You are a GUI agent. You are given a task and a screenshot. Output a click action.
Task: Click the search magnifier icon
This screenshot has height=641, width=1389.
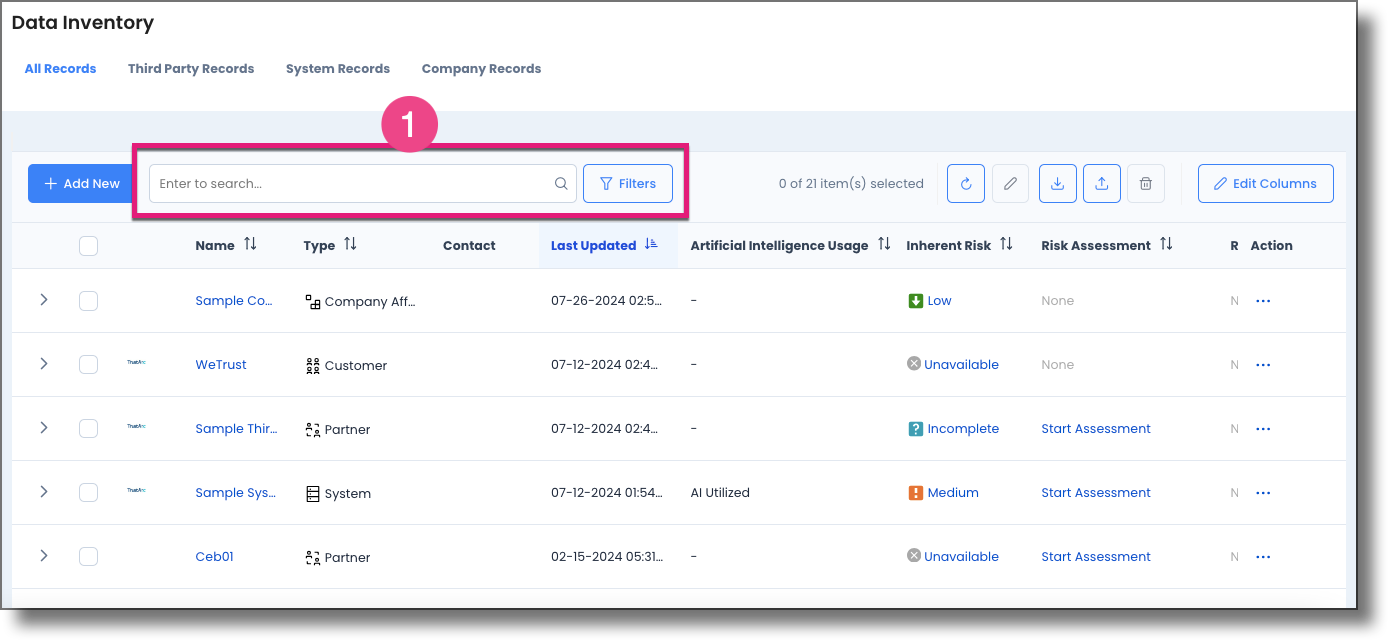(560, 183)
